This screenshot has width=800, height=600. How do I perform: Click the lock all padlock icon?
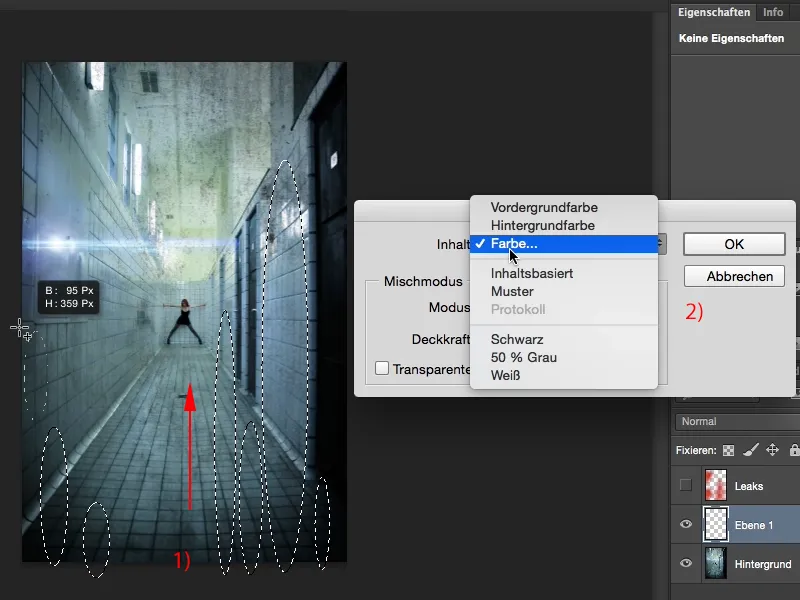coord(794,450)
